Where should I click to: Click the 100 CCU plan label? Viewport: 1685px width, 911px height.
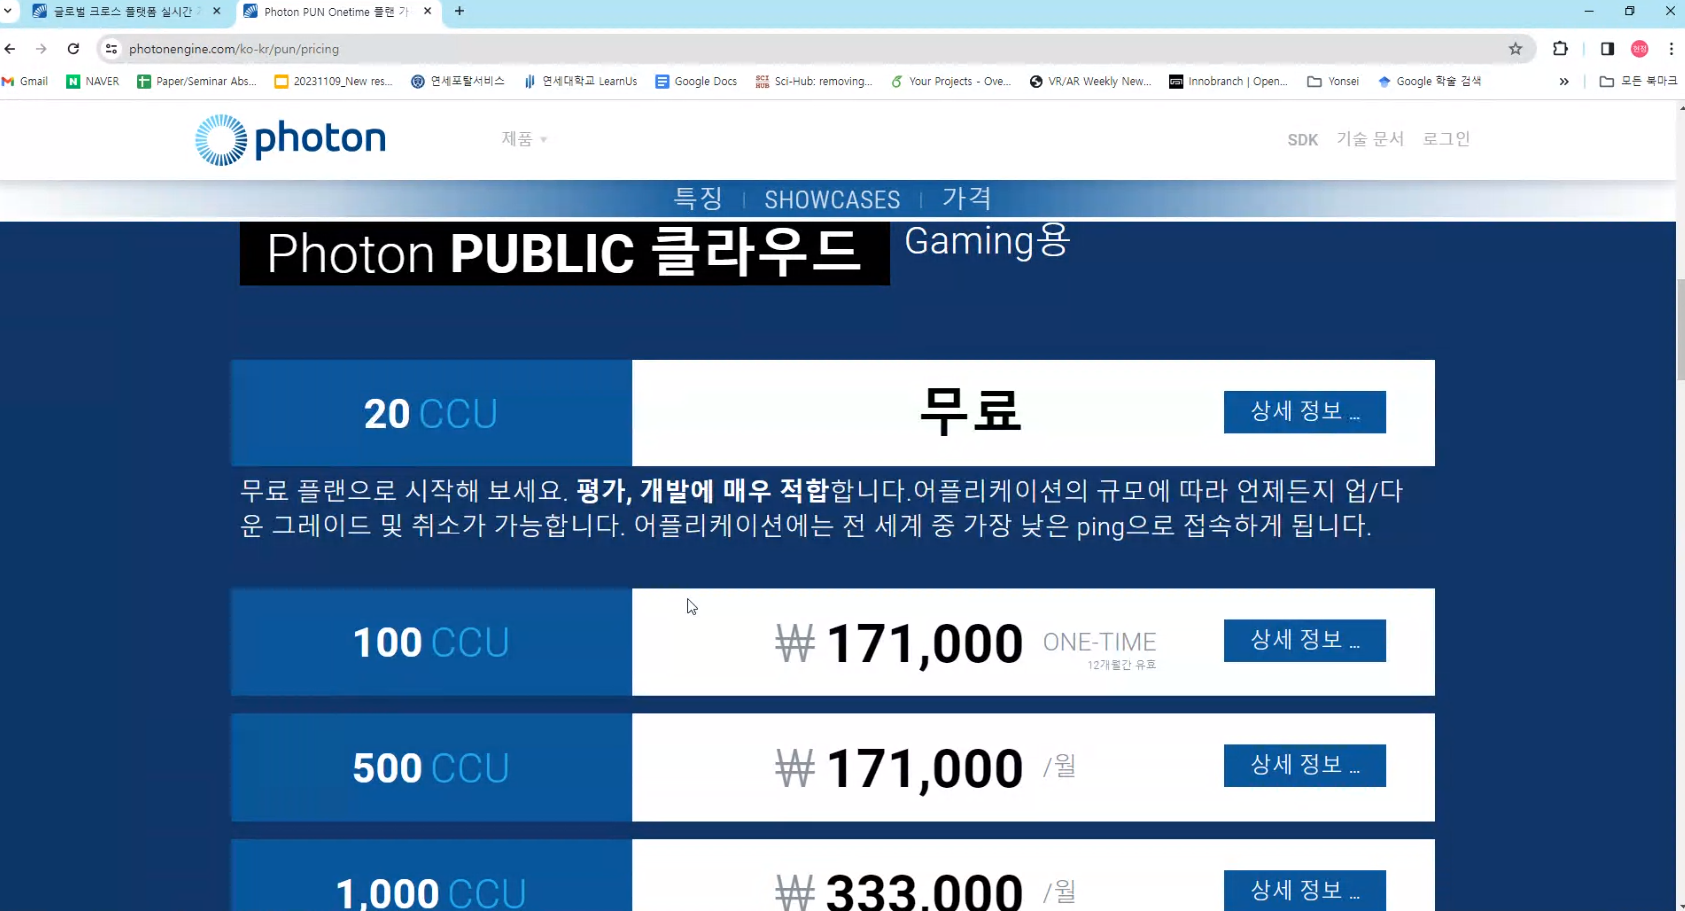(x=431, y=642)
